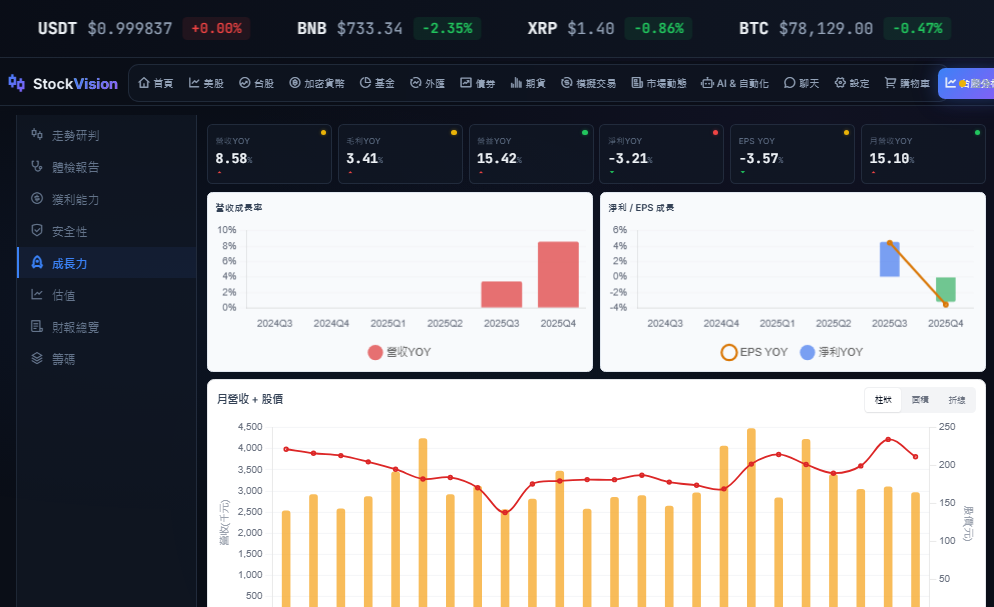Click the 2025Q4 red revenue growth bar
Image resolution: width=994 pixels, height=607 pixels.
(x=558, y=274)
